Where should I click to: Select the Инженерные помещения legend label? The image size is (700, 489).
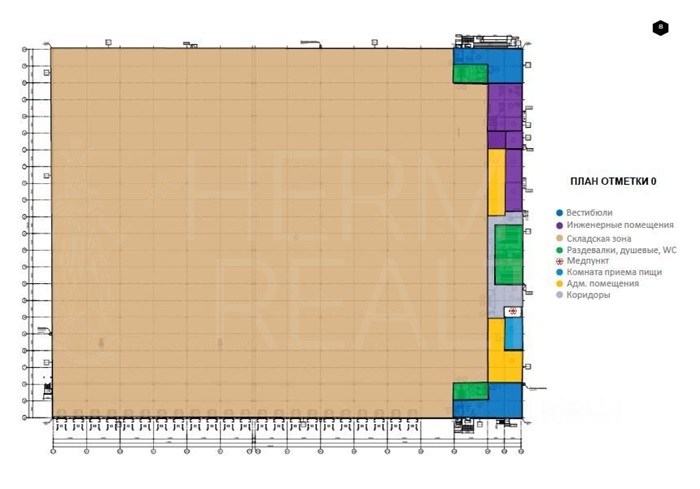pyautogui.click(x=614, y=225)
